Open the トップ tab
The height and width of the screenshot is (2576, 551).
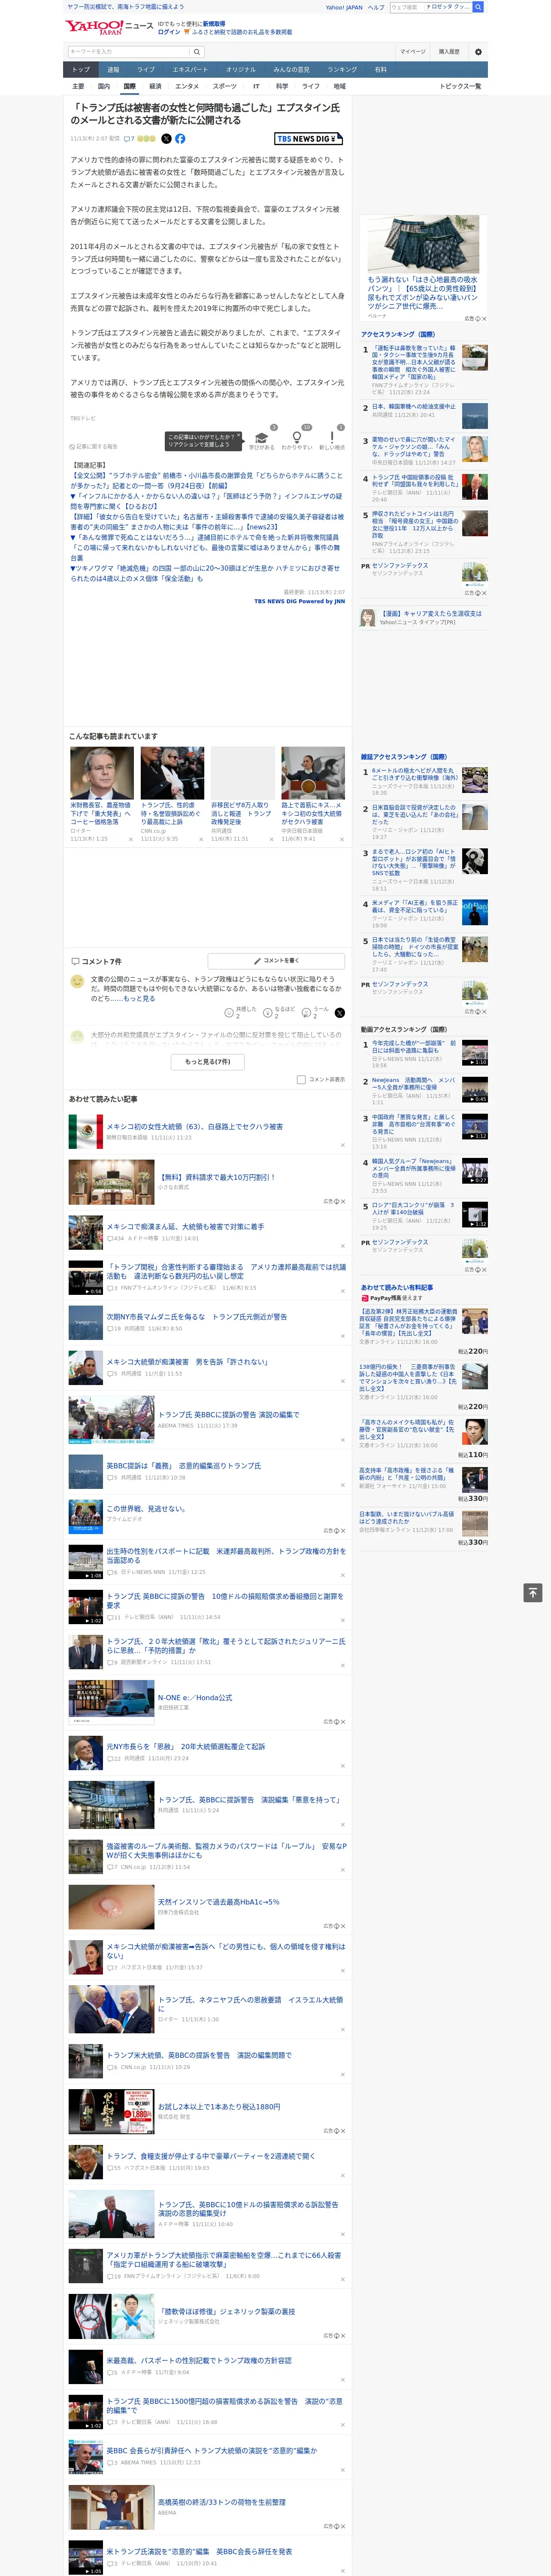pyautogui.click(x=81, y=69)
